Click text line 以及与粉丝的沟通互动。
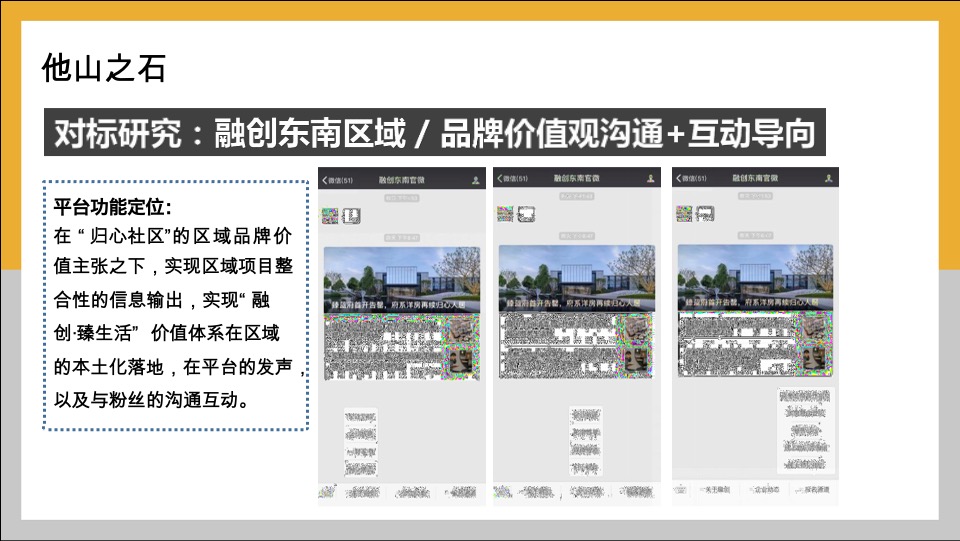Image resolution: width=960 pixels, height=541 pixels. [x=152, y=400]
